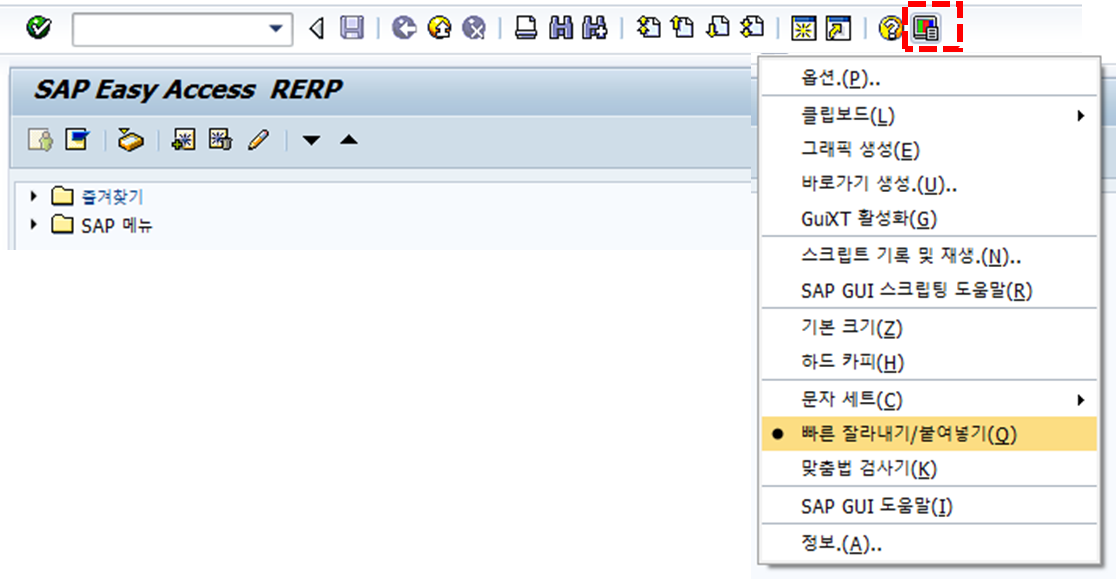Click the Find Next binoculars-plus icon

pyautogui.click(x=595, y=28)
